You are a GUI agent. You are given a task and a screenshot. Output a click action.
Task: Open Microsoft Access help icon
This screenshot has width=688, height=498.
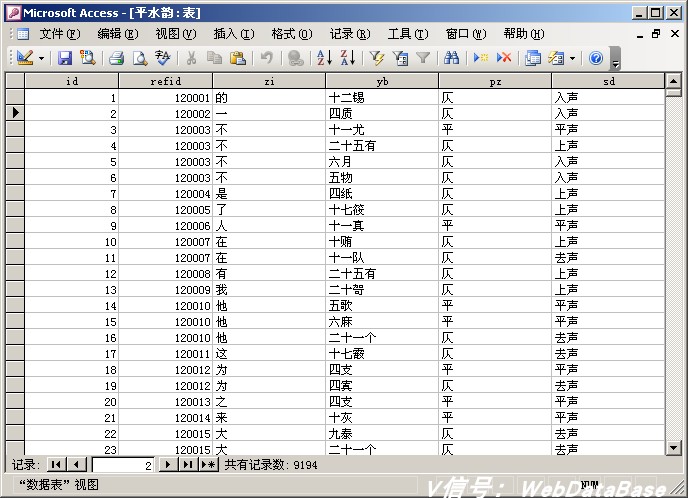(596, 57)
